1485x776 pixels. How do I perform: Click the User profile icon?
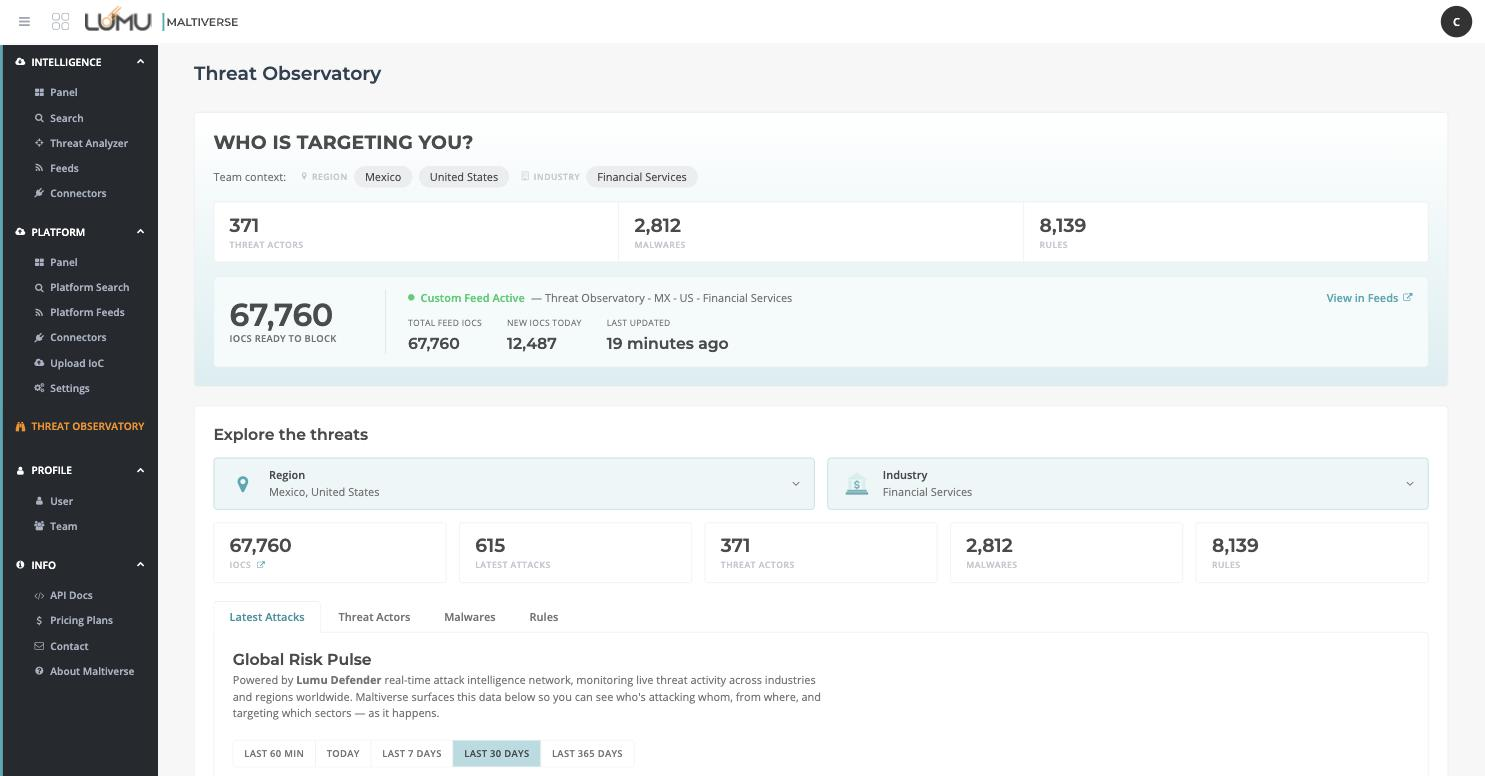click(x=39, y=501)
